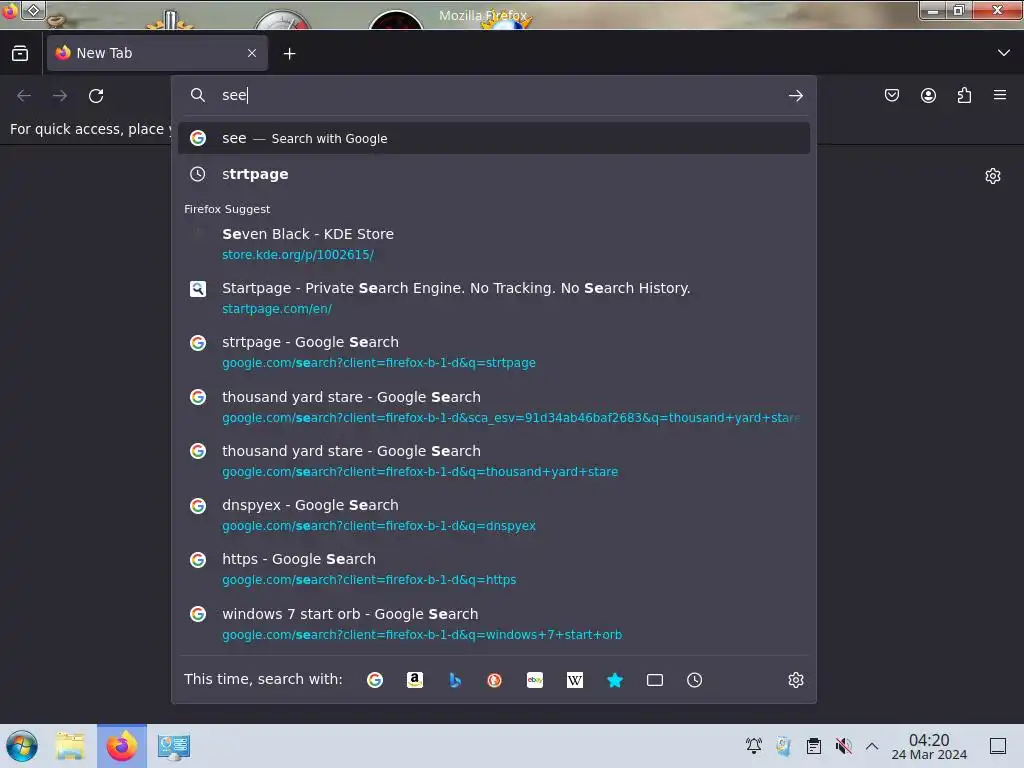Reload the current page

[96, 96]
